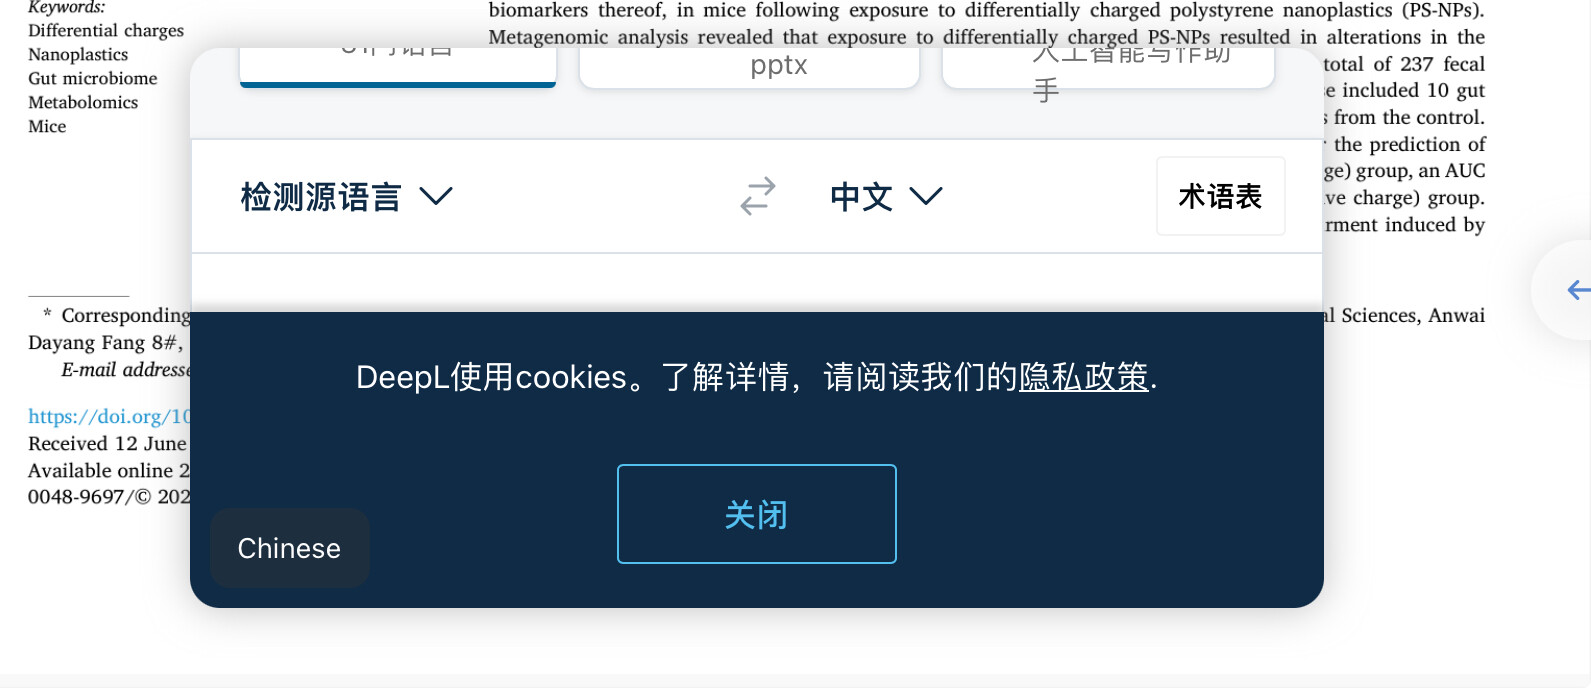Click the blue left arrow at right edge

(x=1578, y=290)
